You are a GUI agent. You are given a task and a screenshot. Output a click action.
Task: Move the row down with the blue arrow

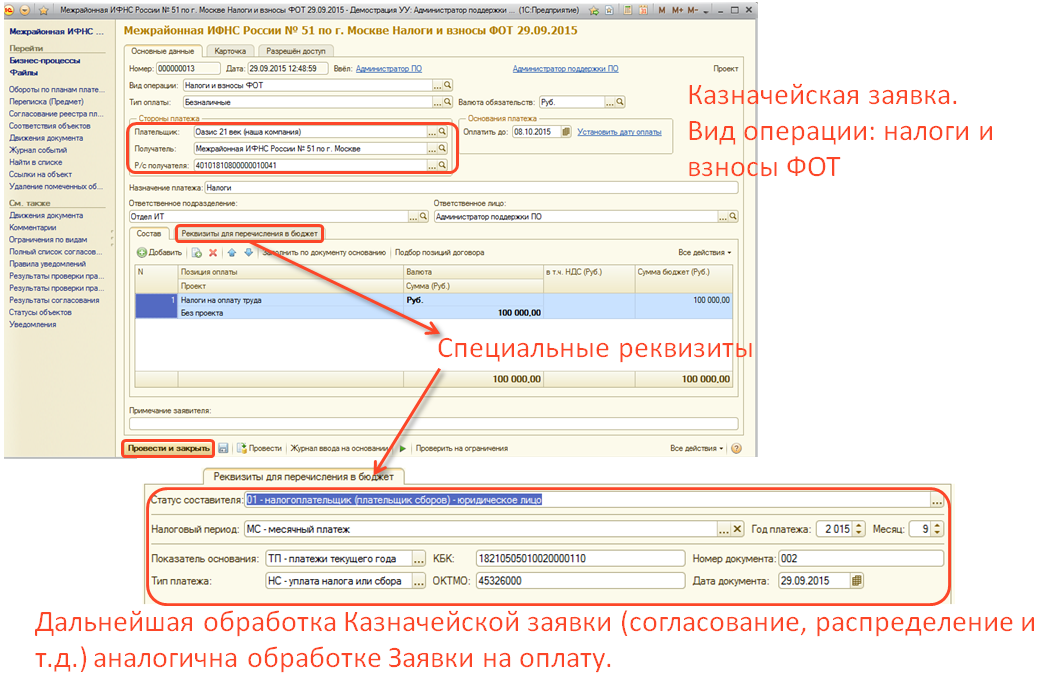click(248, 252)
